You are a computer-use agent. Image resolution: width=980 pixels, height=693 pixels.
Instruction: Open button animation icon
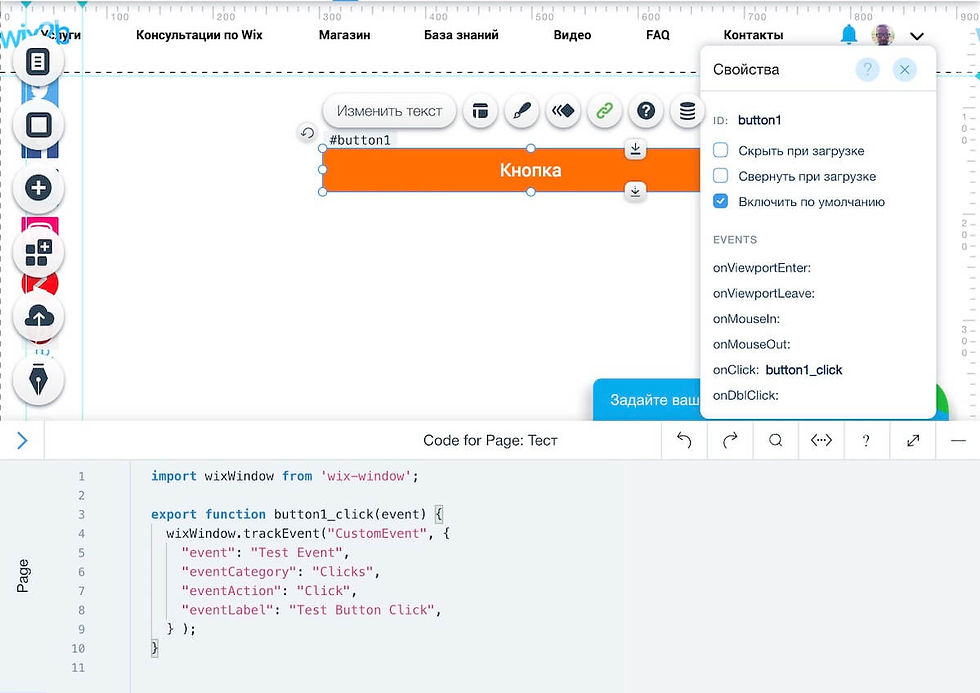click(562, 111)
